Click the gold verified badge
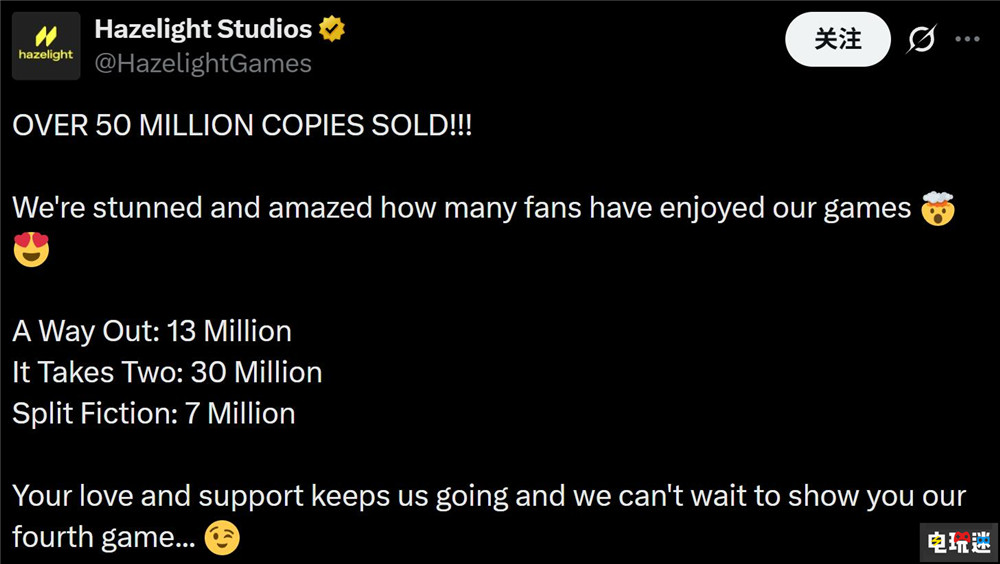 [x=332, y=30]
